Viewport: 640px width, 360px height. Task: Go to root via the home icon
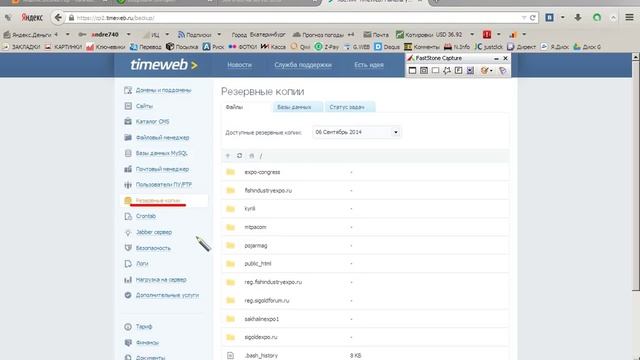[251, 156]
